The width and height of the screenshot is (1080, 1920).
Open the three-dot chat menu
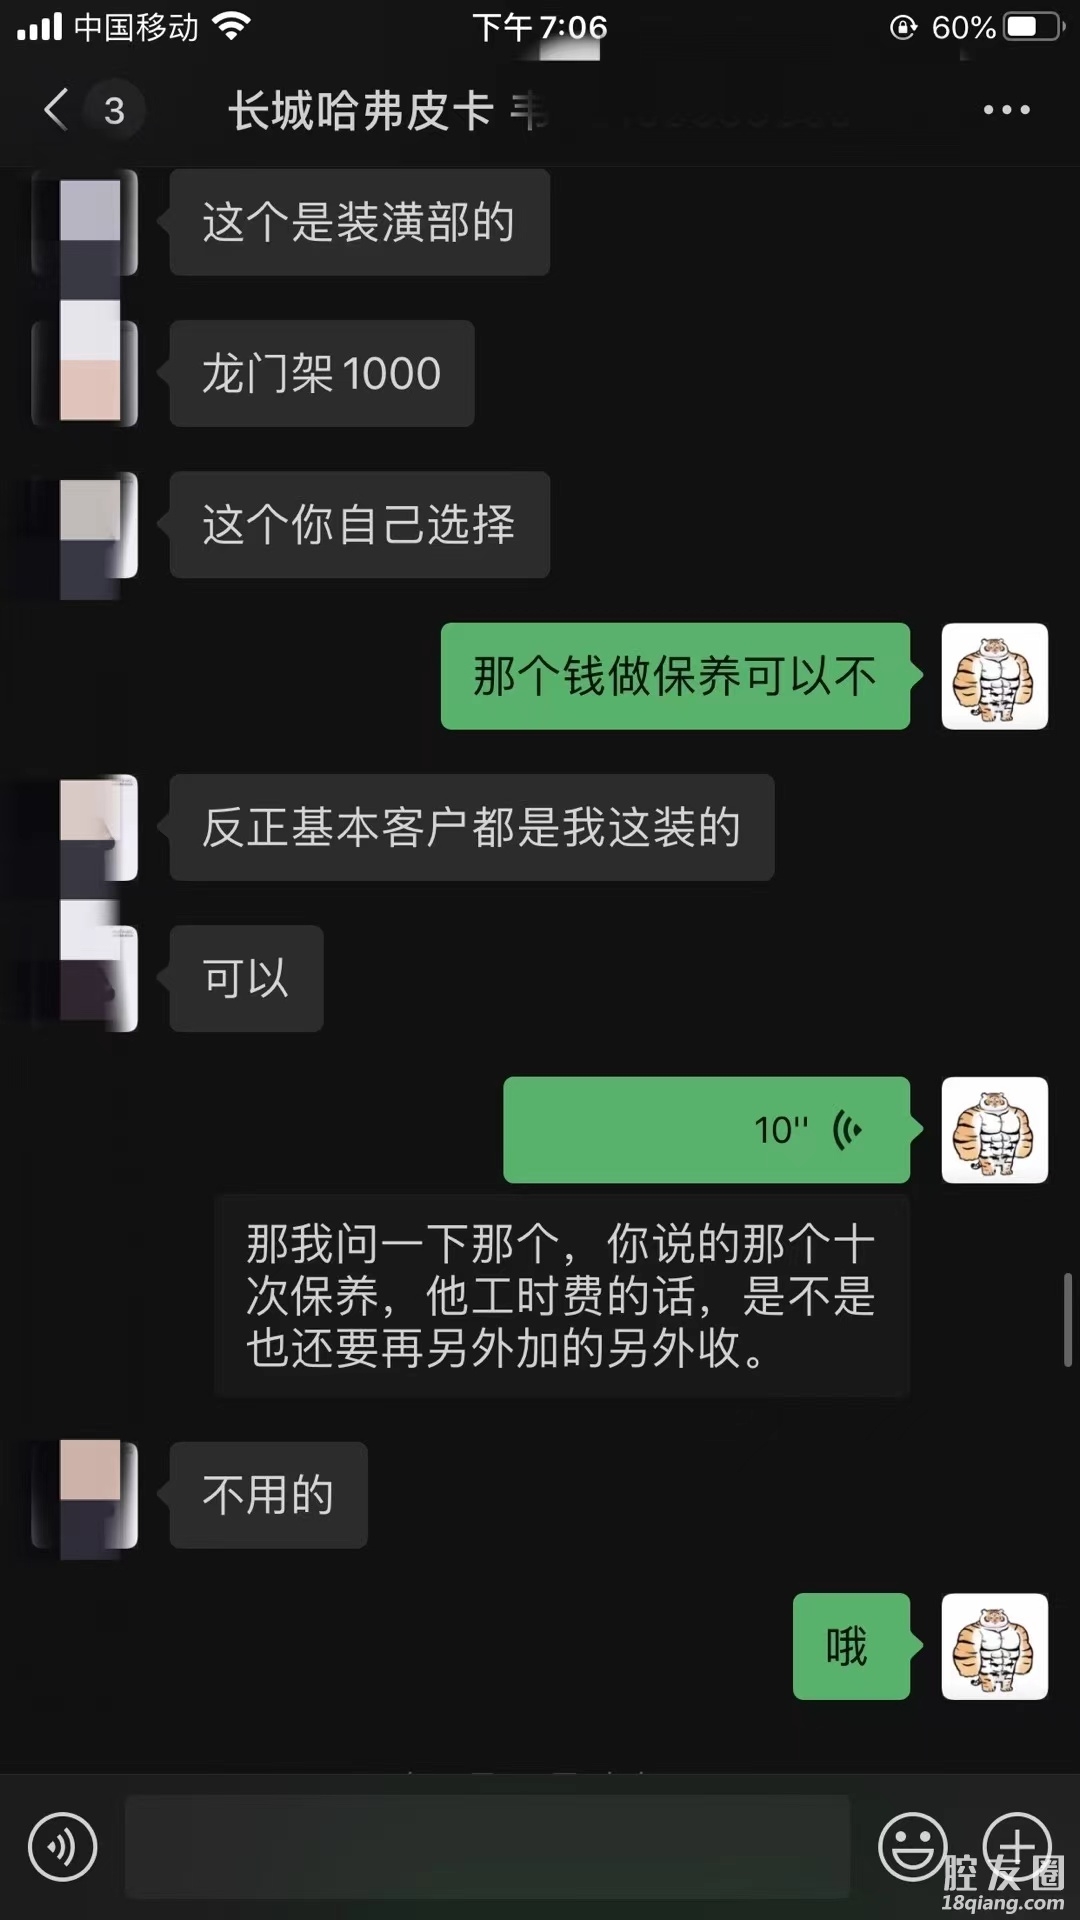tap(1006, 110)
